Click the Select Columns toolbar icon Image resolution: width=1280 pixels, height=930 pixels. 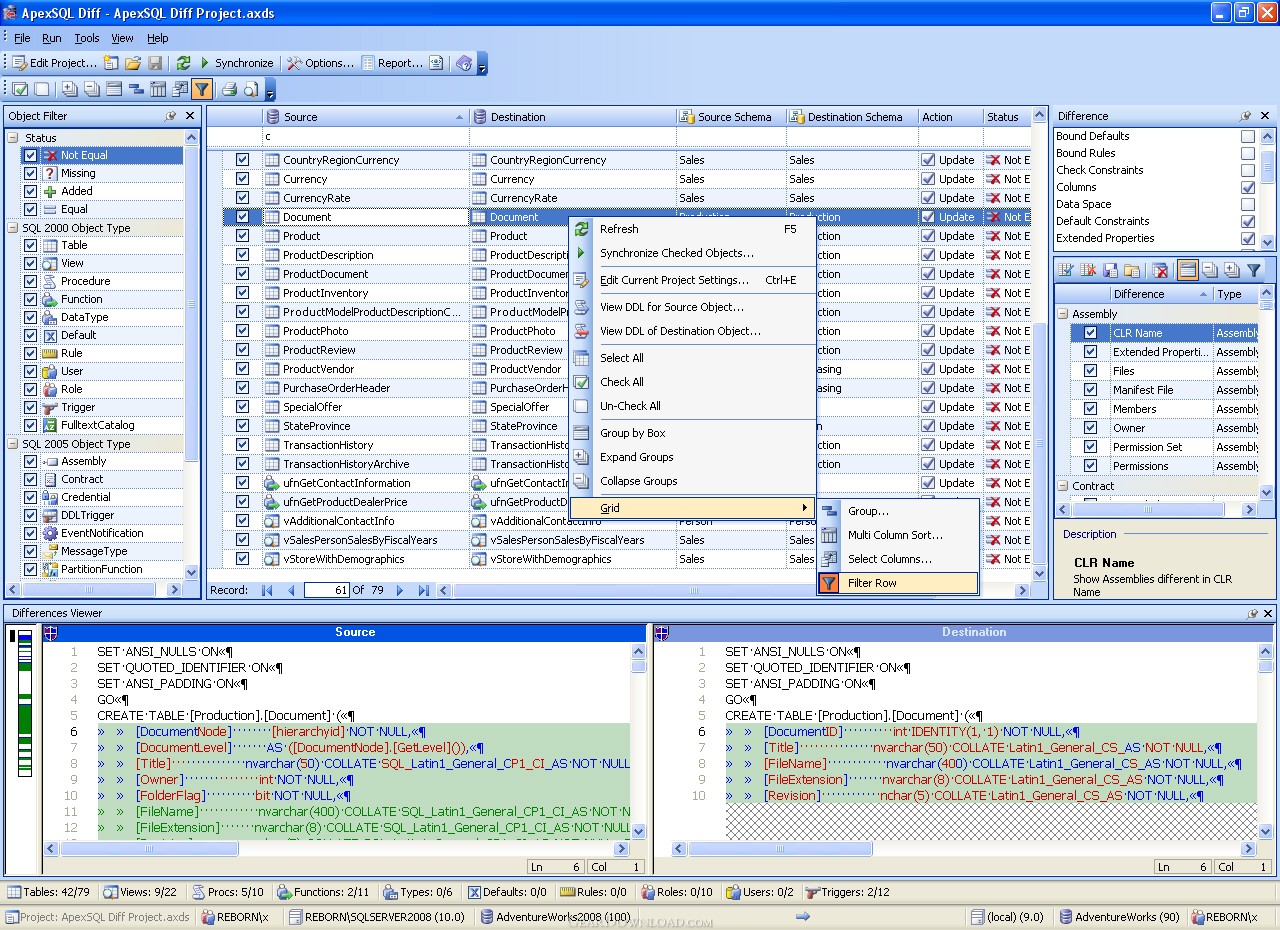pyautogui.click(x=180, y=89)
